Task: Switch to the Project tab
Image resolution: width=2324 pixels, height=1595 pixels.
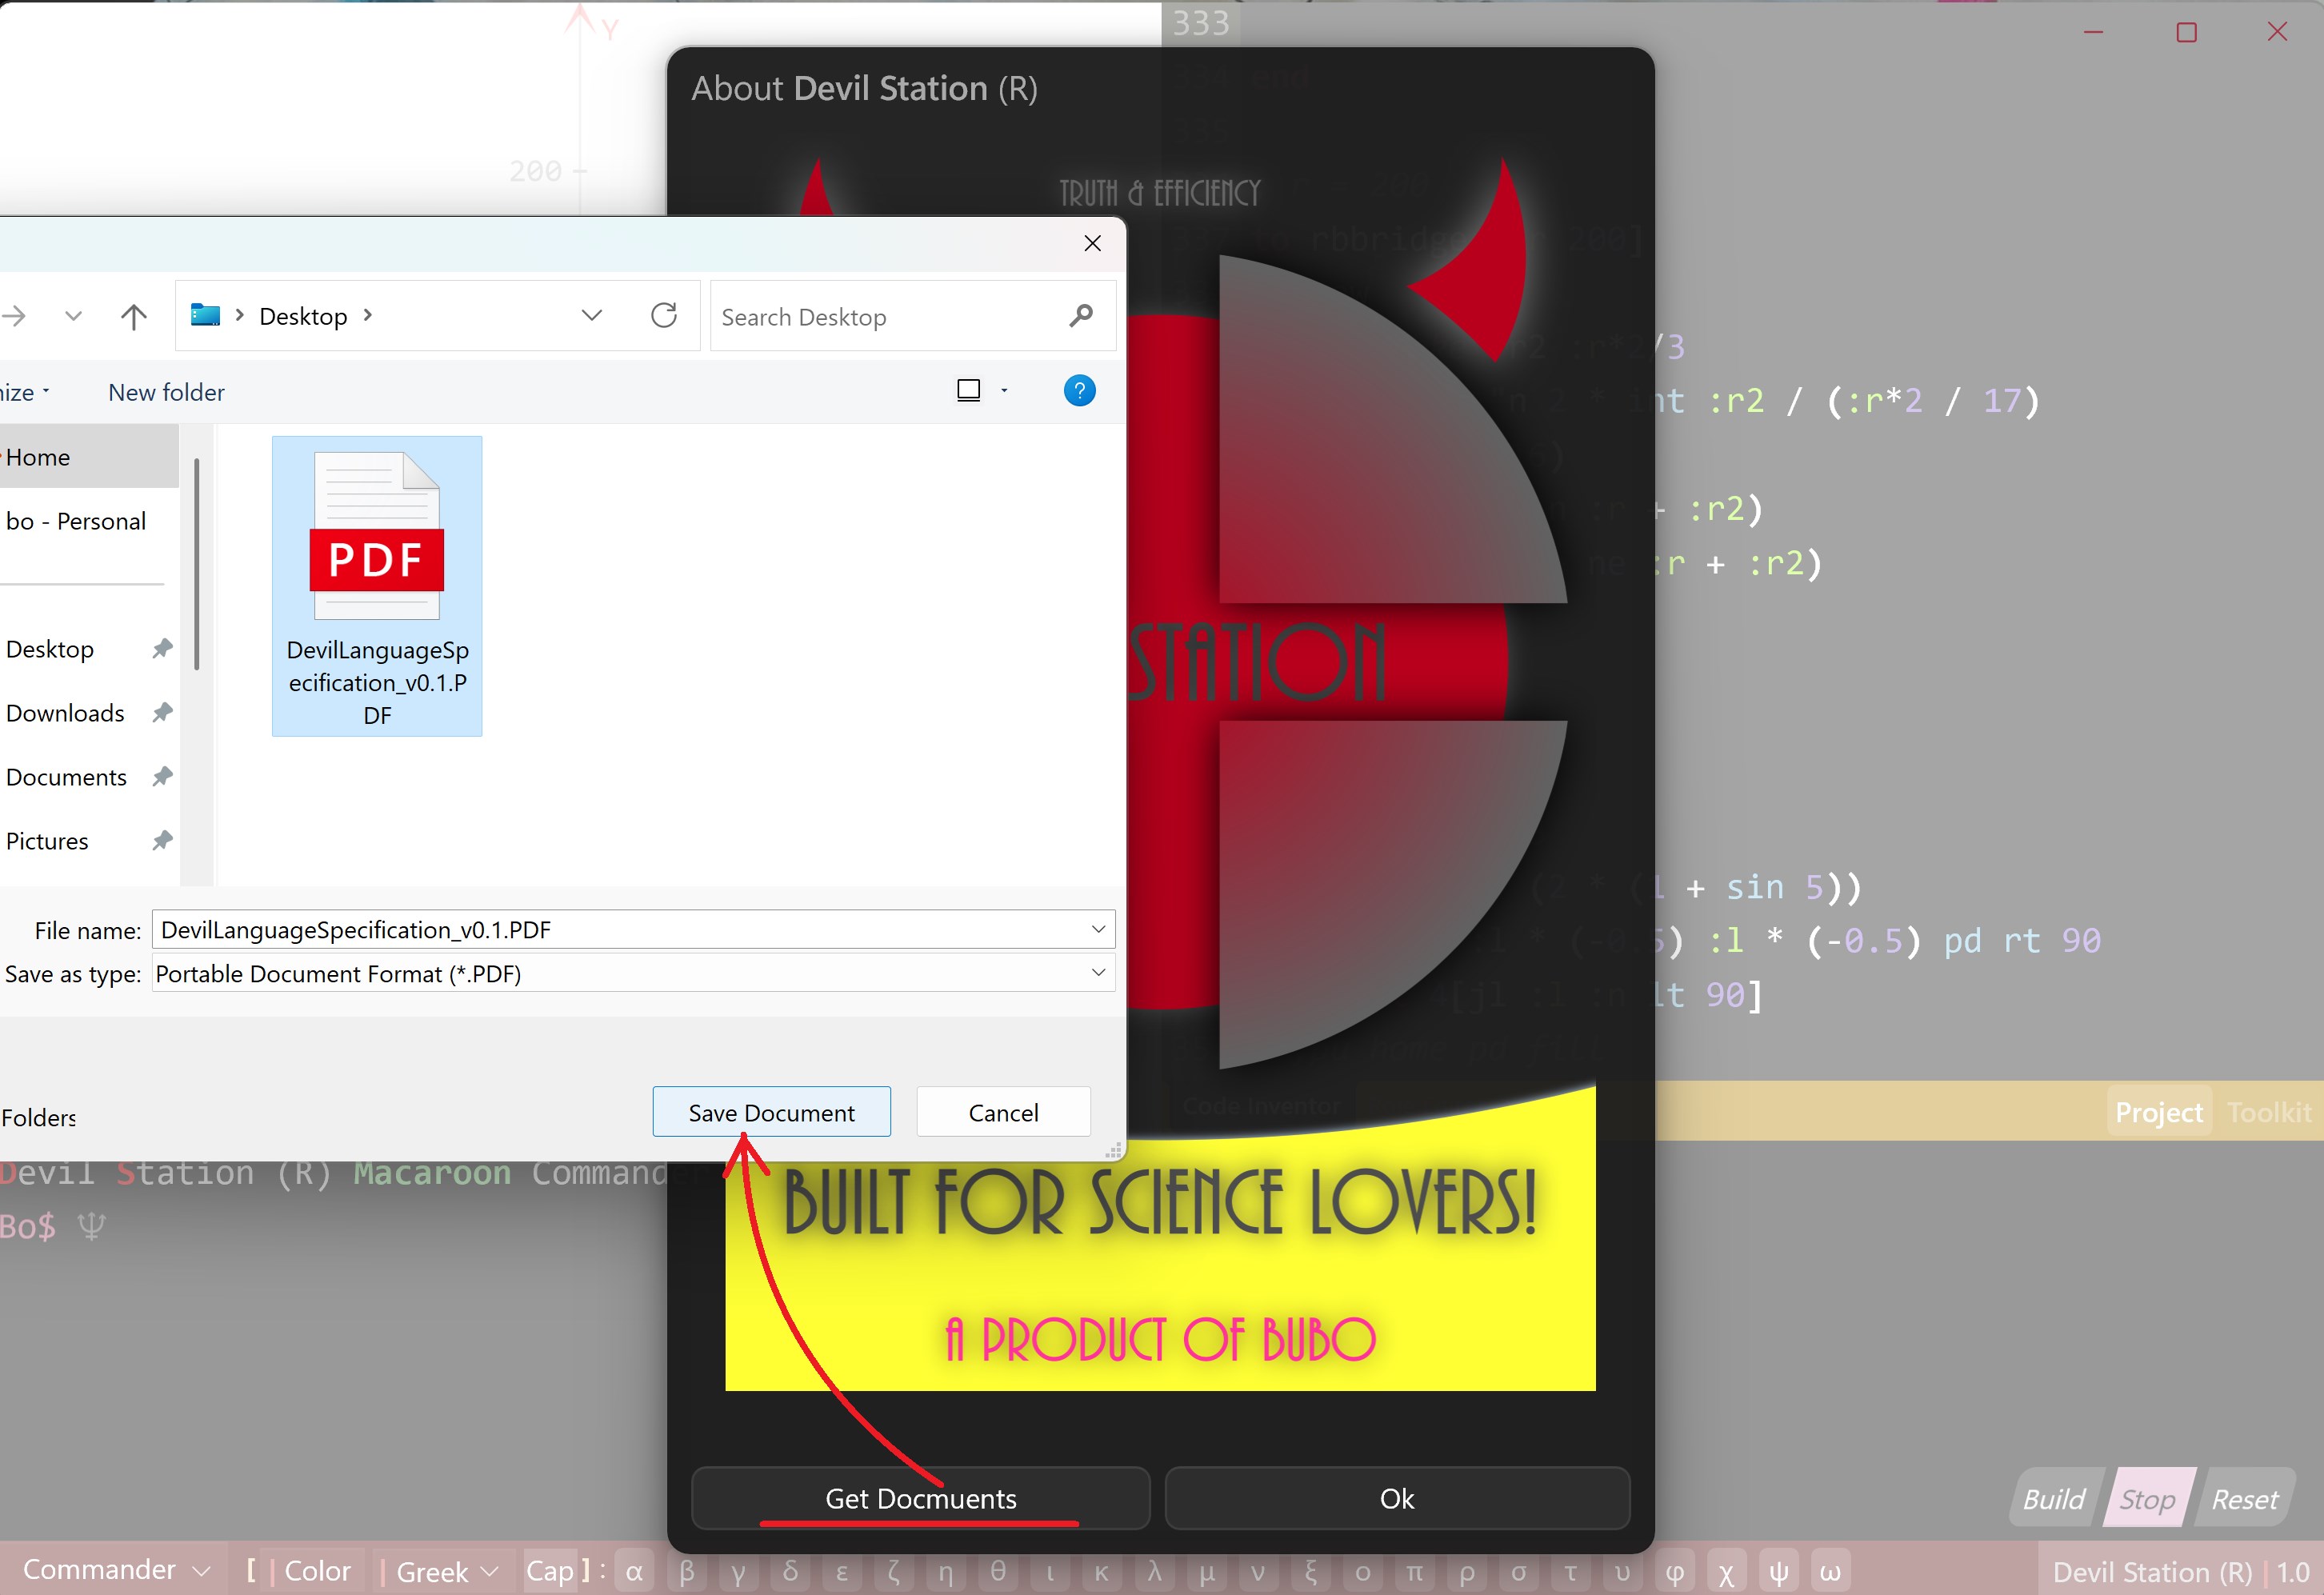Action: click(2158, 1112)
